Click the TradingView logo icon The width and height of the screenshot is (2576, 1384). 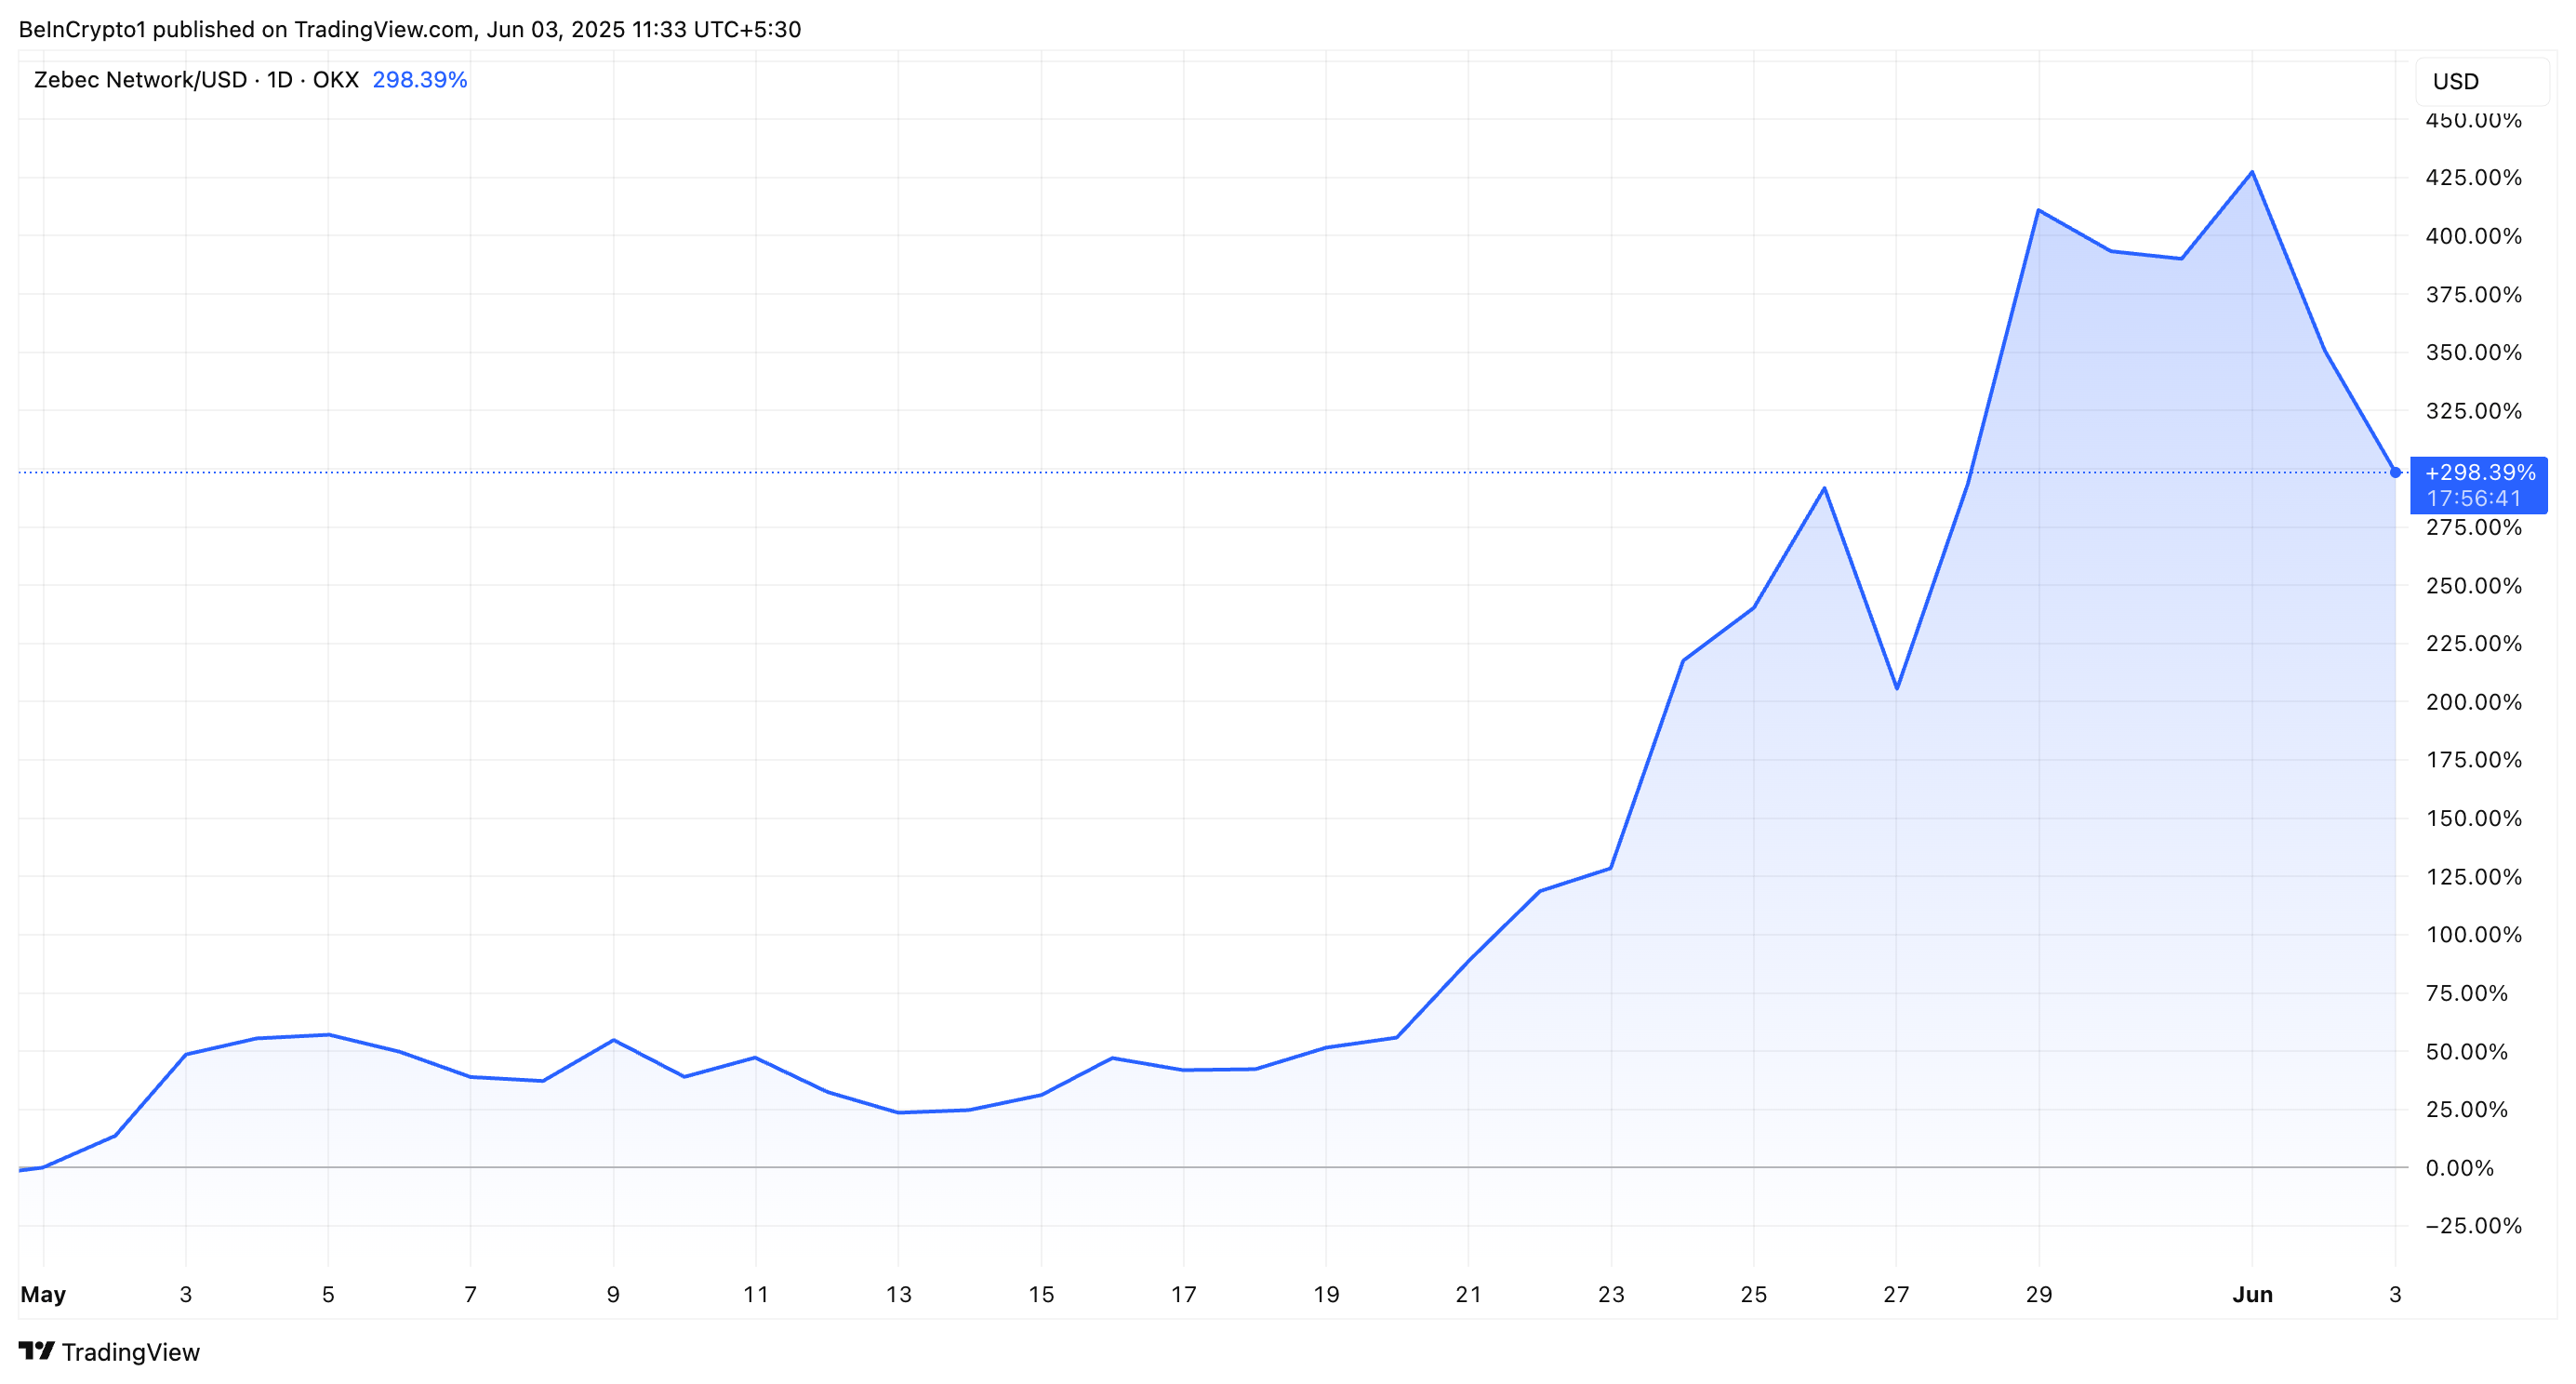36,1351
